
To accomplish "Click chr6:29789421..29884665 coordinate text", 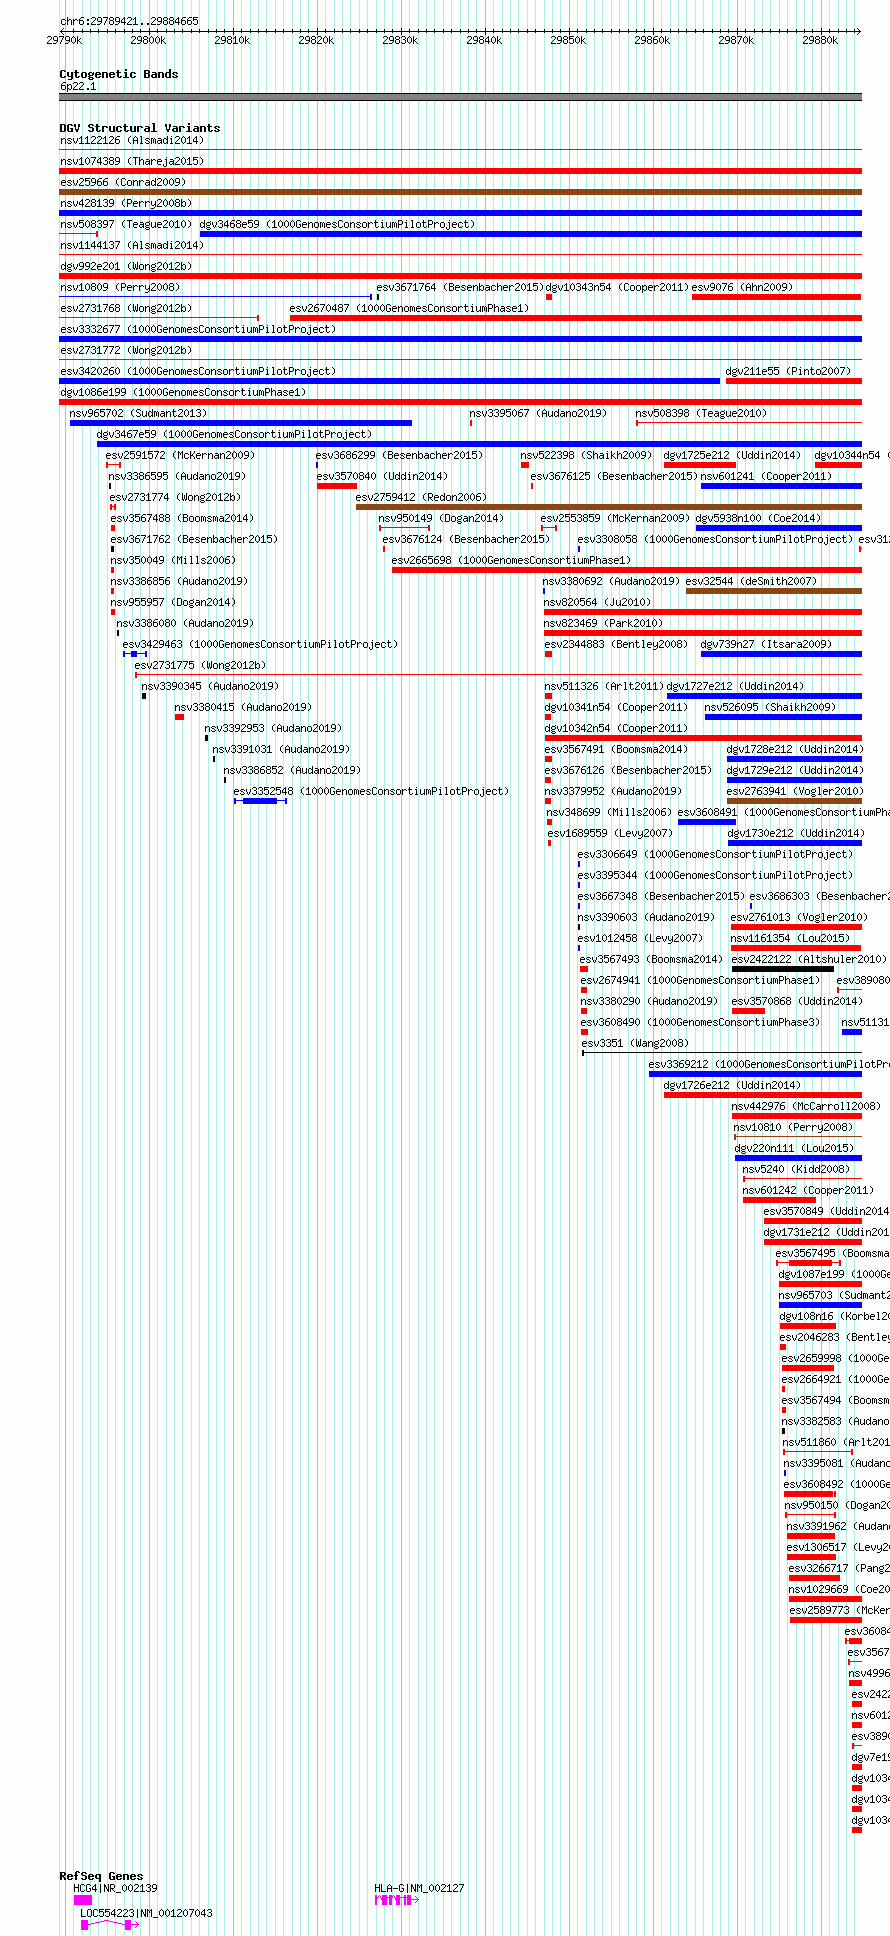I will tap(129, 21).
